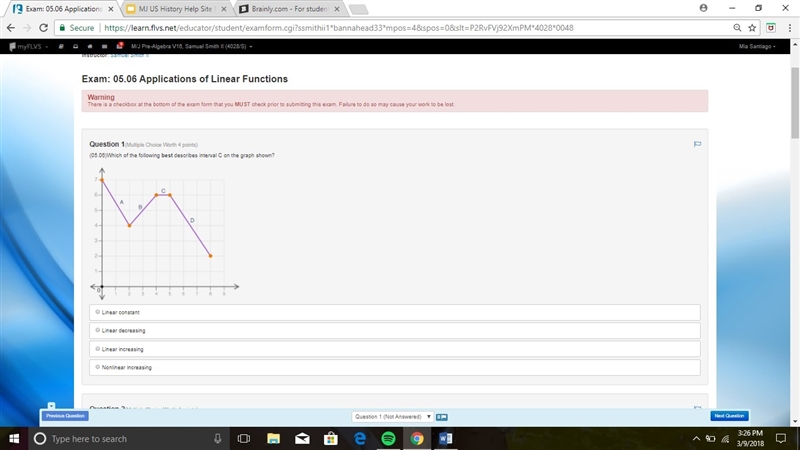Open the Mia Santiago user menu

(x=757, y=46)
